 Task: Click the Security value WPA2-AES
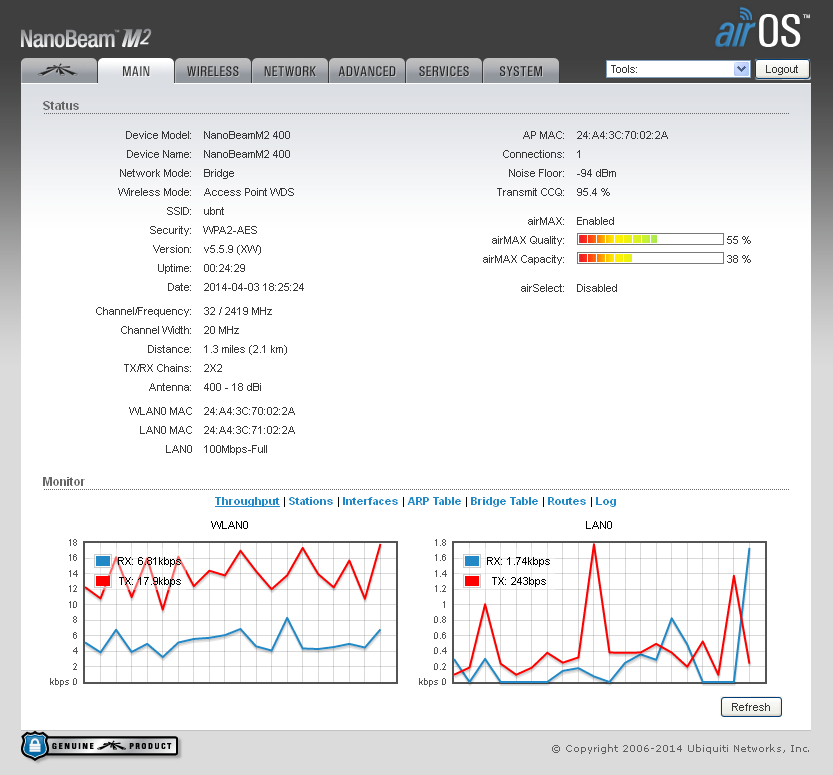click(x=230, y=231)
